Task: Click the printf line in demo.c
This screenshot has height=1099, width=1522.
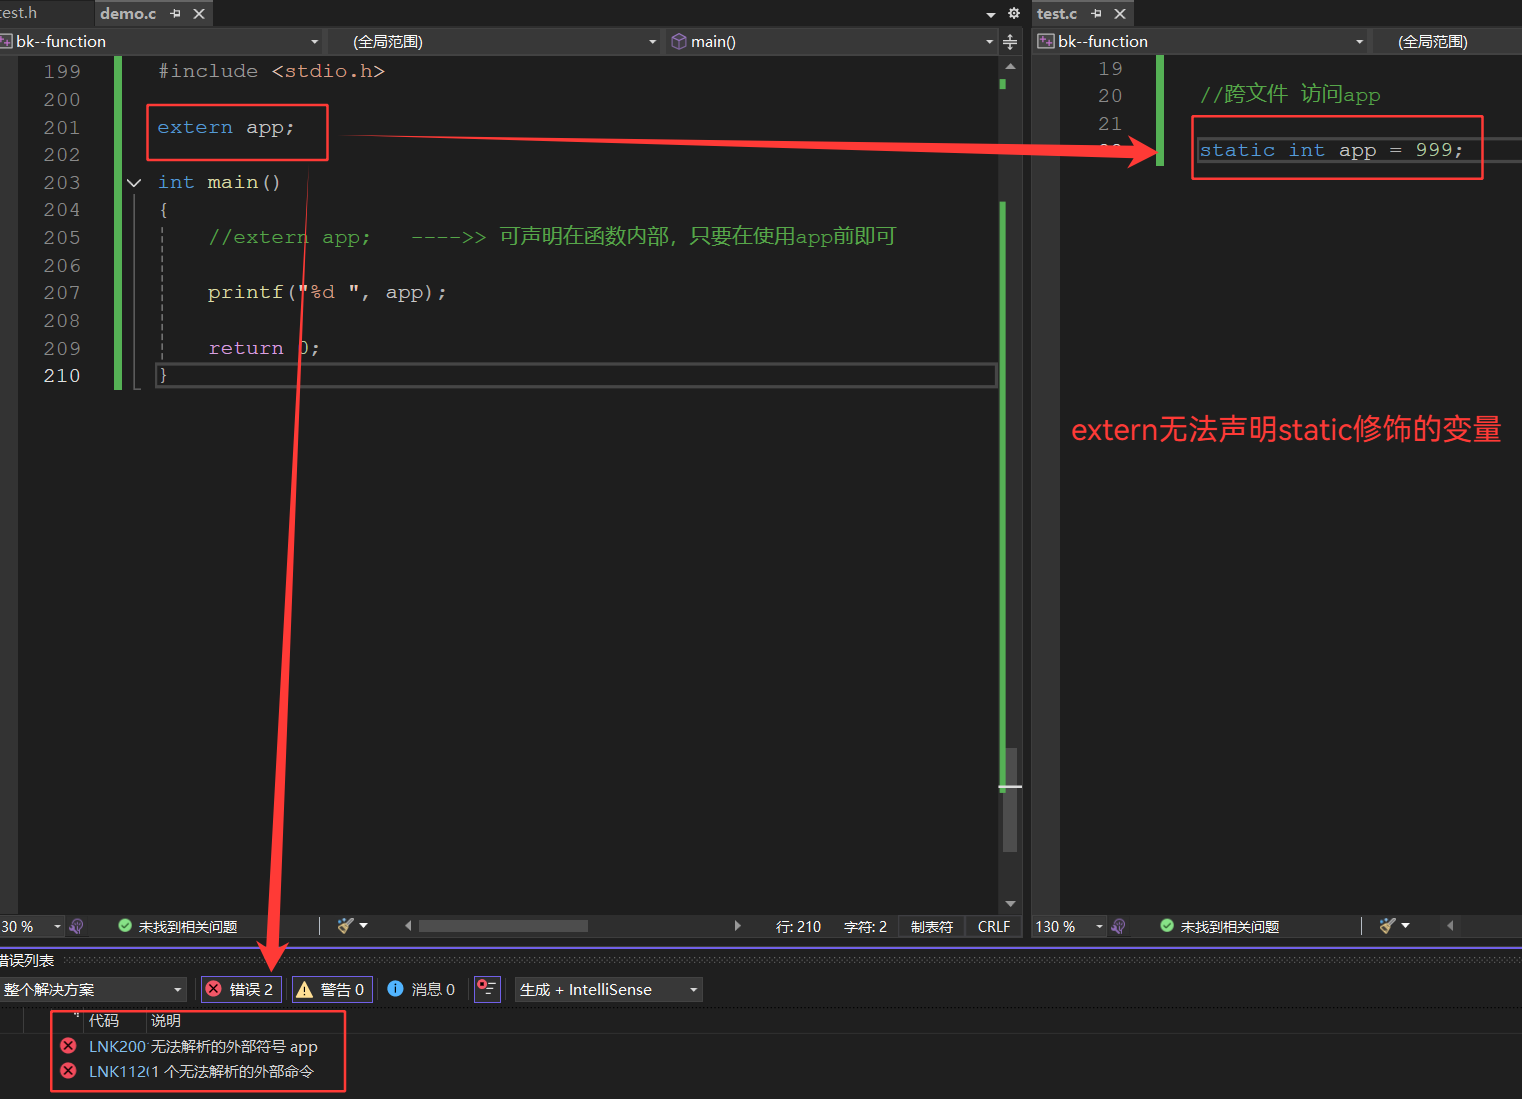Action: coord(327,293)
